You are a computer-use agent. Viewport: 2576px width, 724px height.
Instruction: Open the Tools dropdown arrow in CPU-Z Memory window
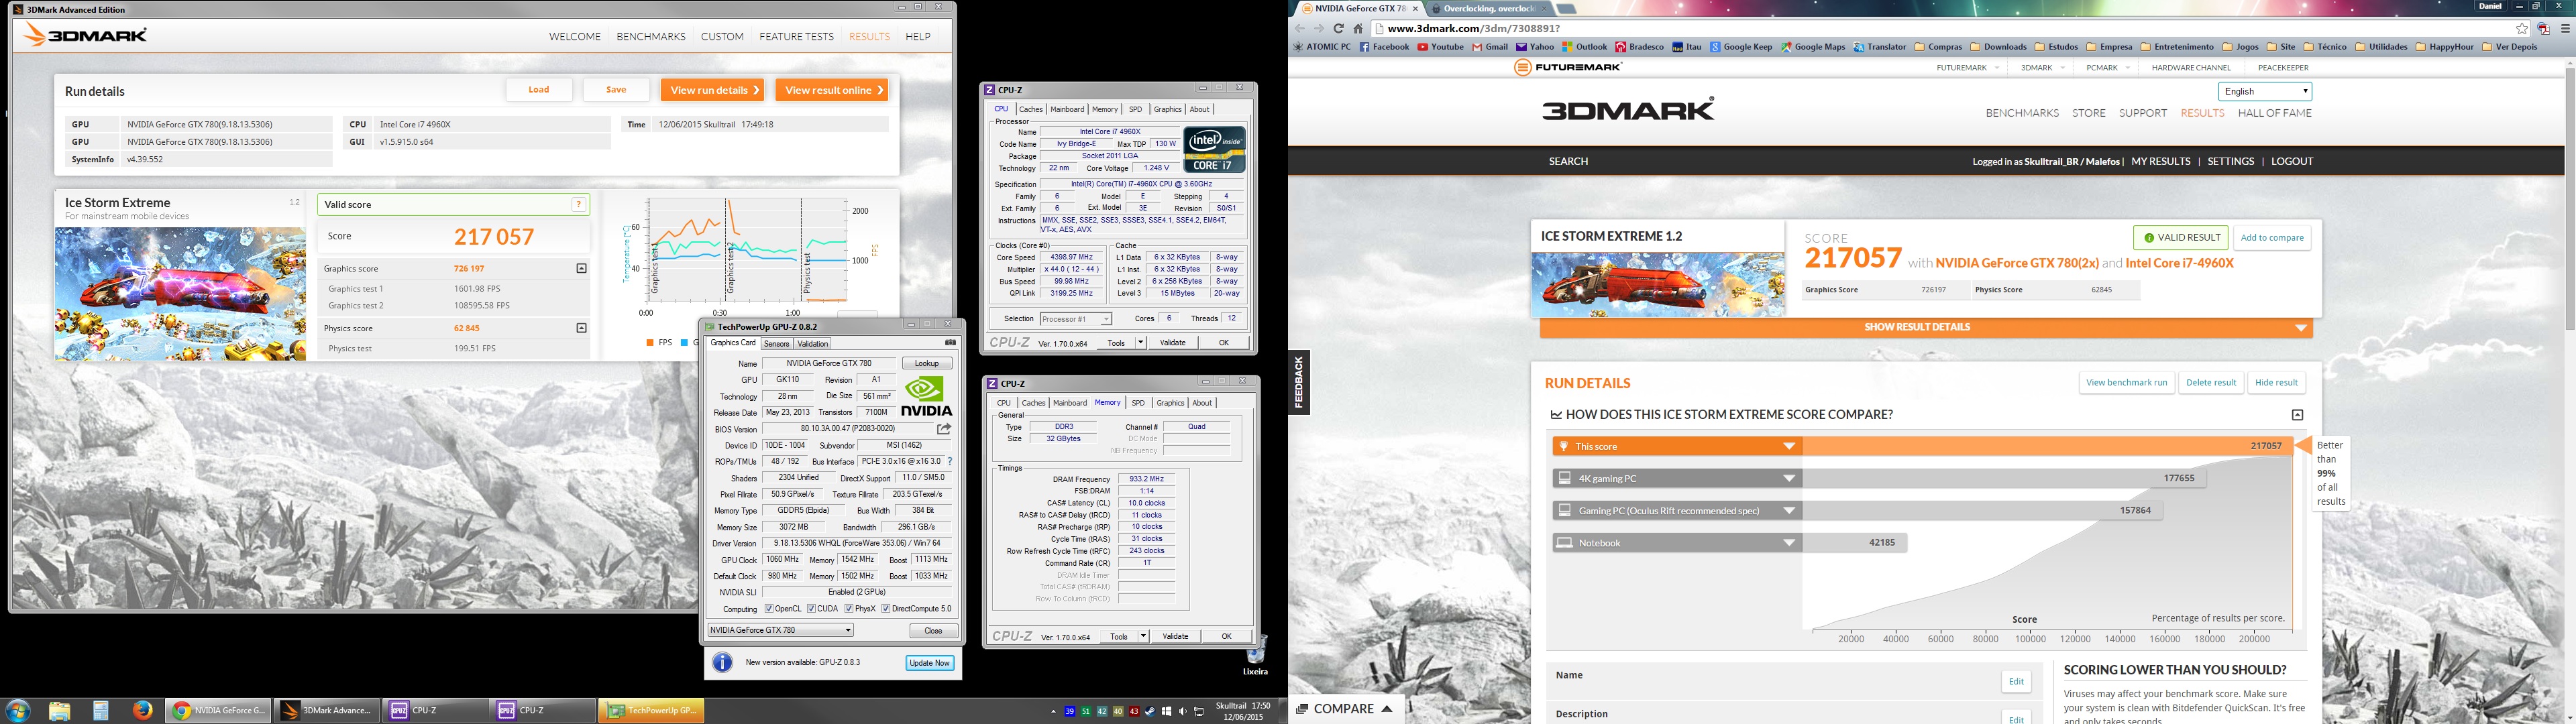(1143, 637)
